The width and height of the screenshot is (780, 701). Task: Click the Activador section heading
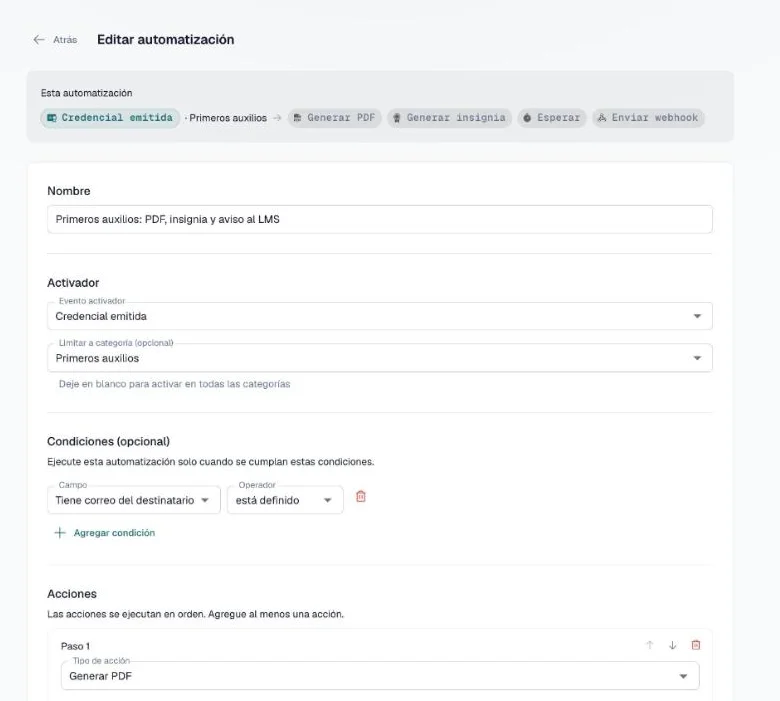tap(73, 283)
